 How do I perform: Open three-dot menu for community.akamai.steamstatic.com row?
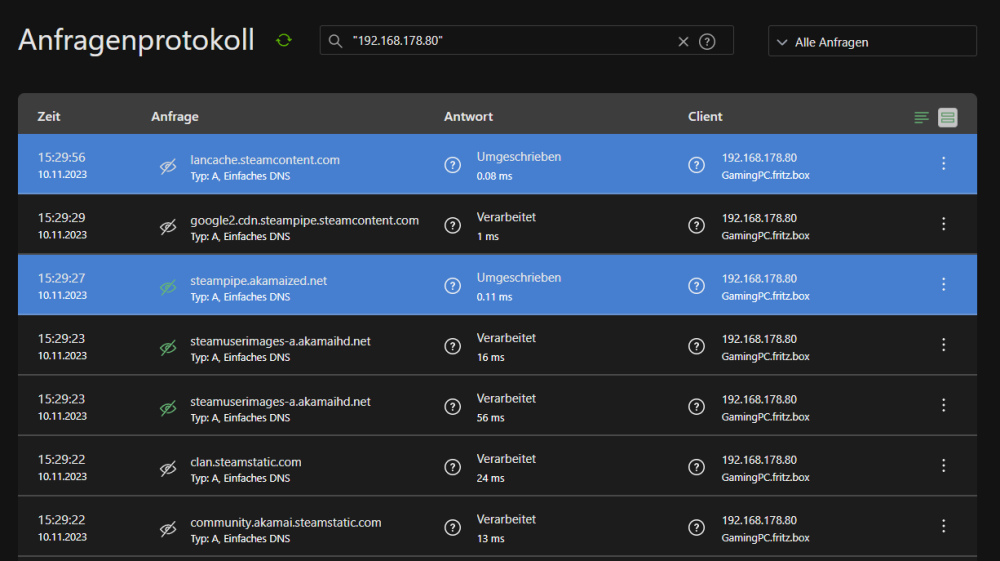943,526
